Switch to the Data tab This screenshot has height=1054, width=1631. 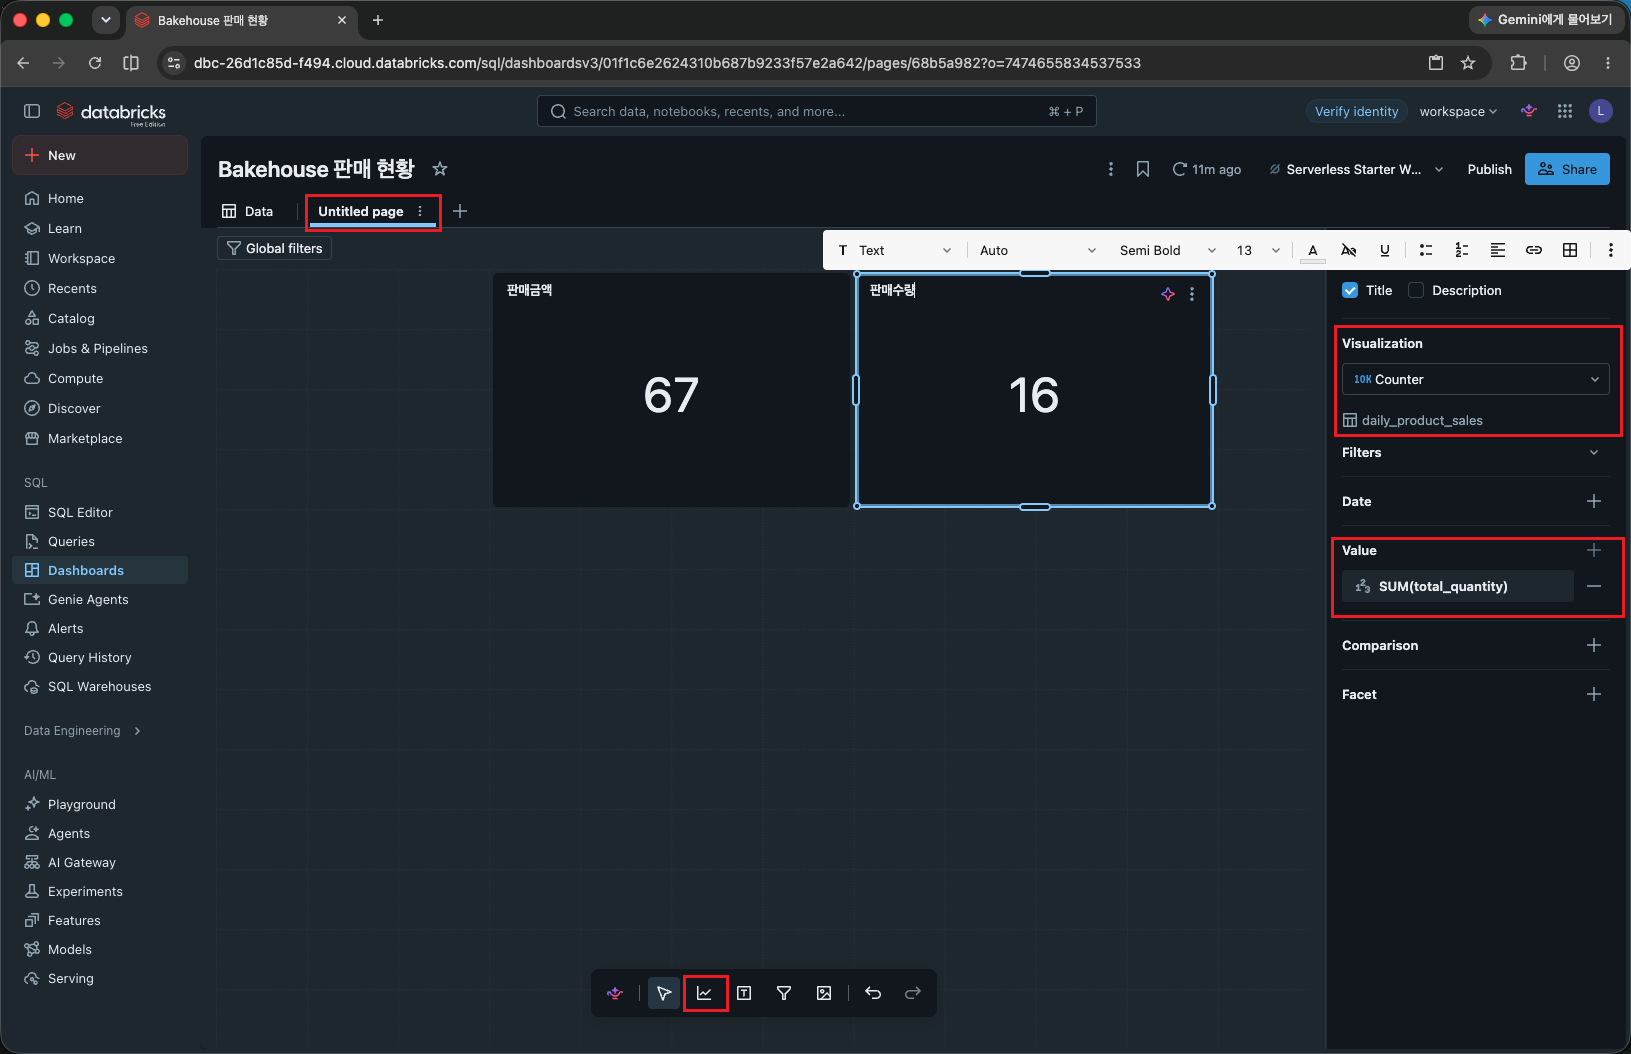[x=248, y=211]
